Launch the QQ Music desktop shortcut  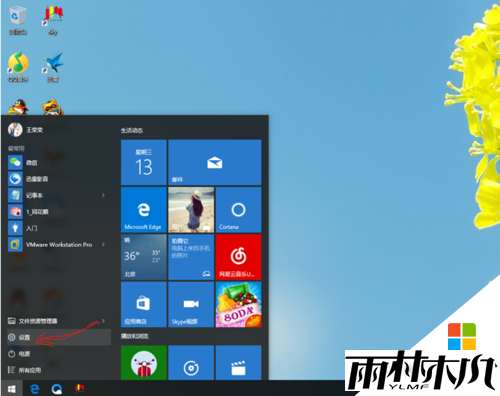(18, 67)
